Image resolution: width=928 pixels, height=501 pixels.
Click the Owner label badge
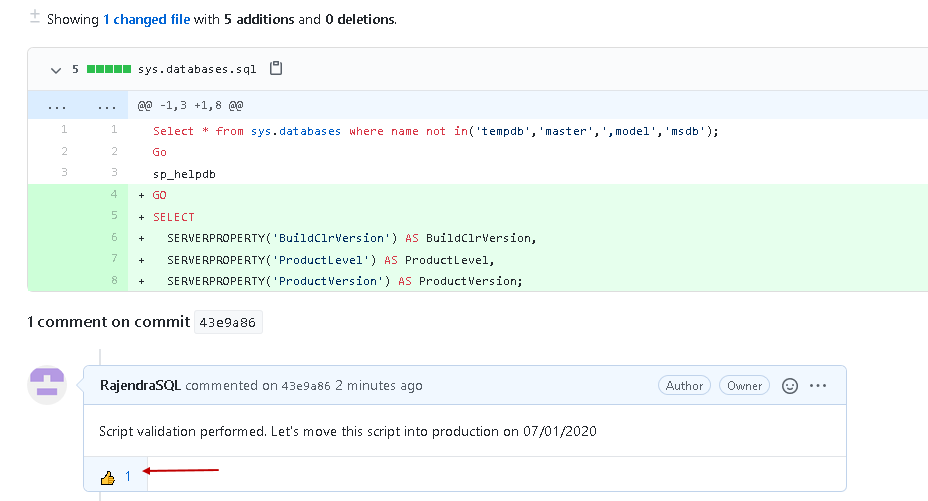coord(744,385)
